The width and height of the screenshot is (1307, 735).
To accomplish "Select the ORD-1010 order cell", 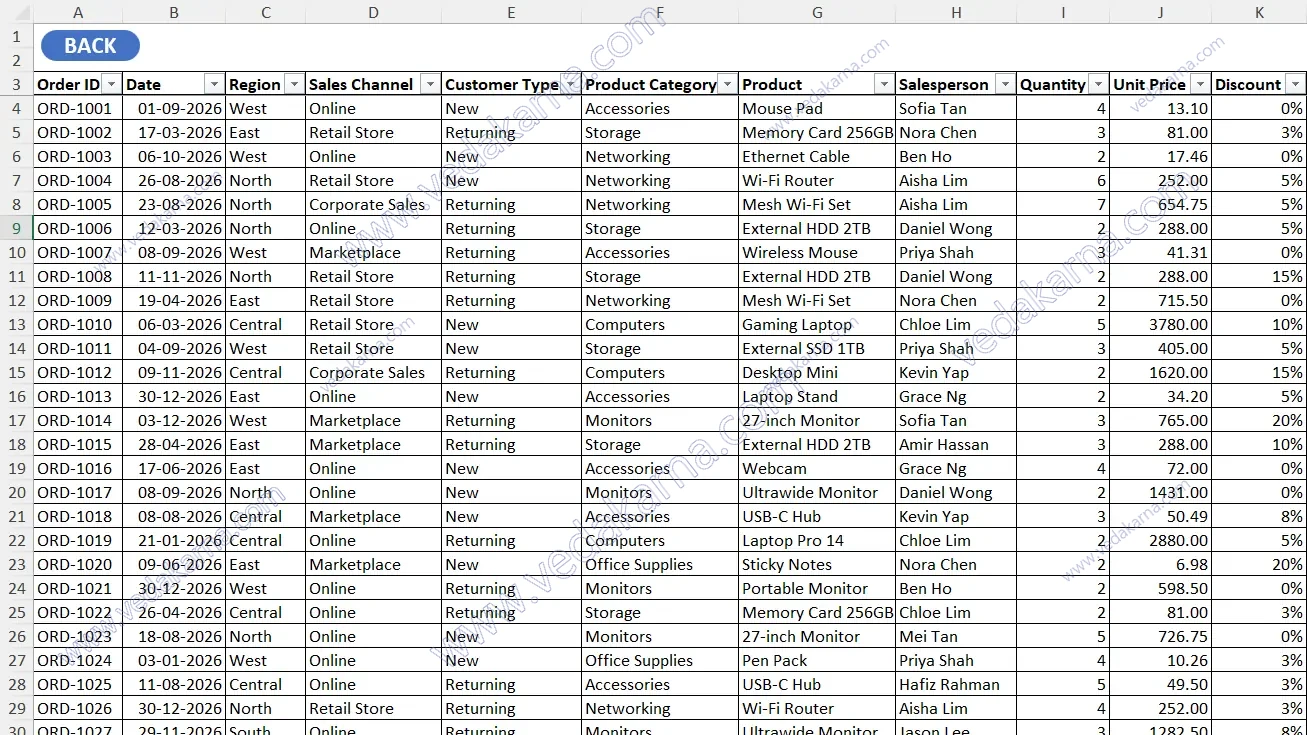I will tap(78, 325).
